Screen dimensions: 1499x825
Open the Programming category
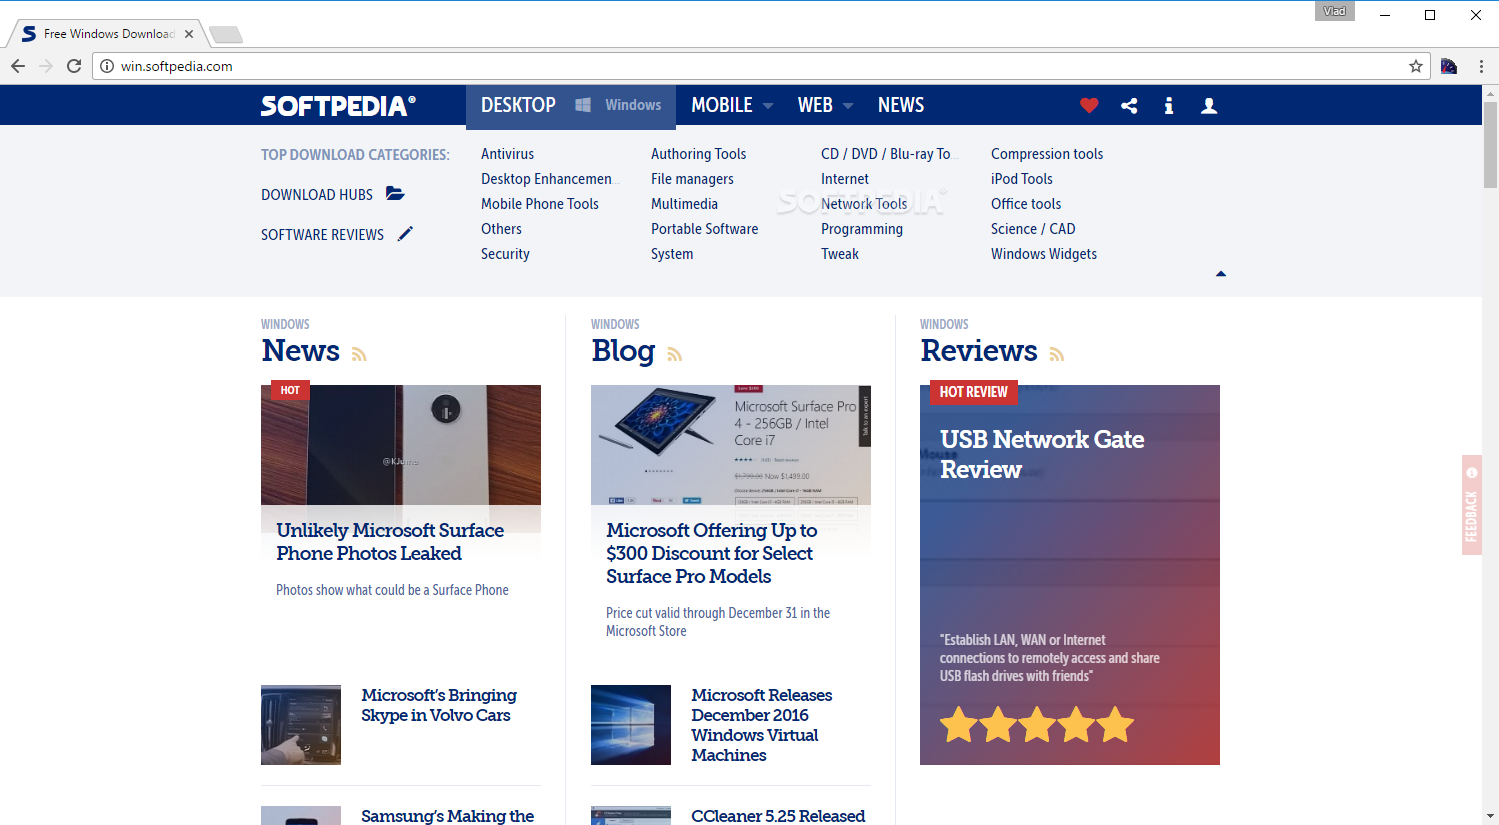862,229
